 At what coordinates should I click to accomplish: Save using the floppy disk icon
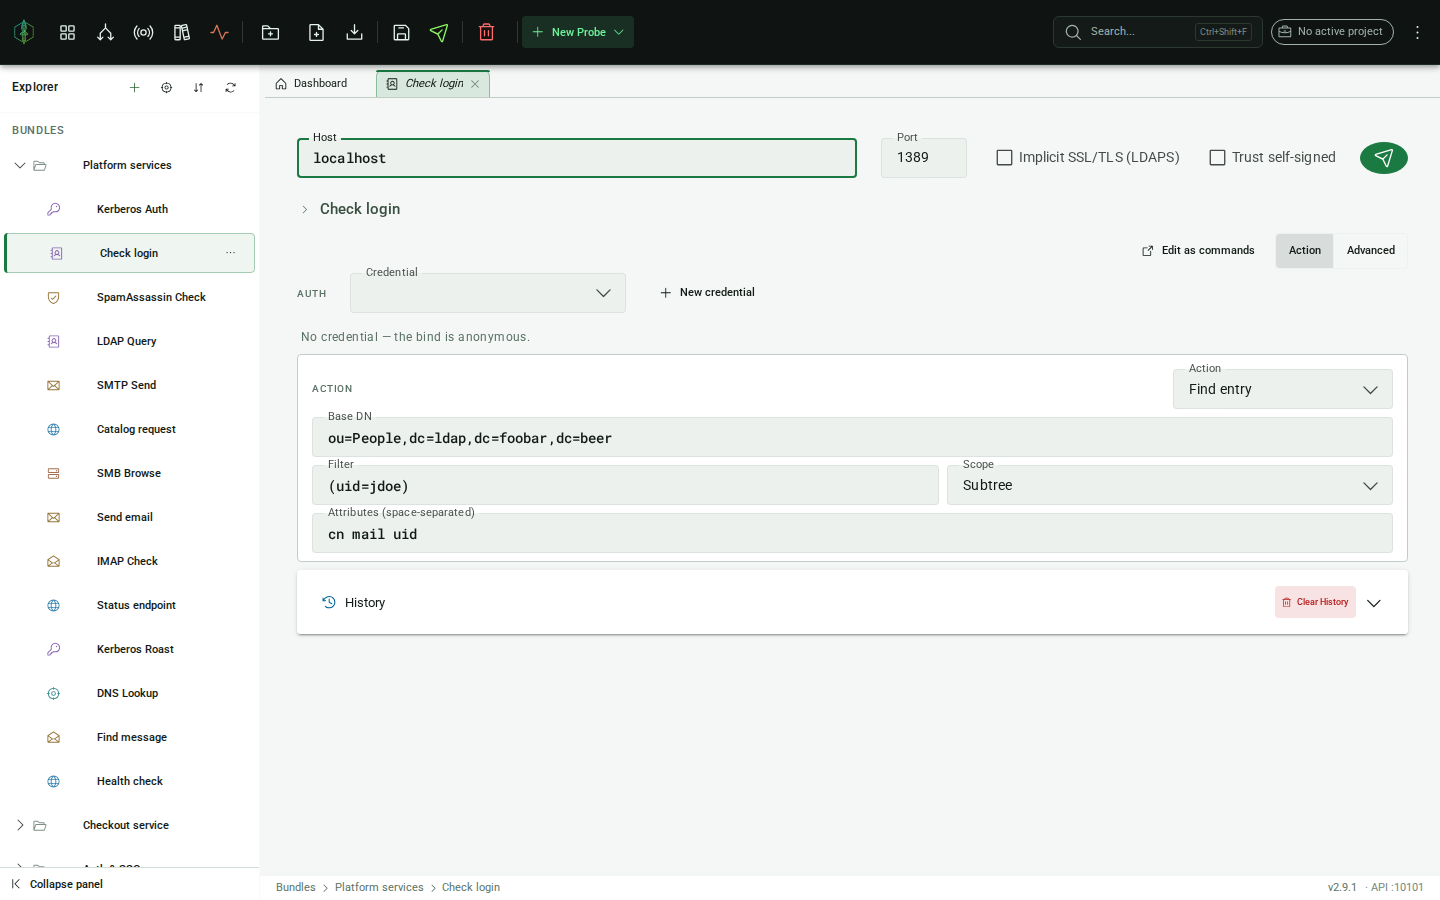(x=401, y=32)
